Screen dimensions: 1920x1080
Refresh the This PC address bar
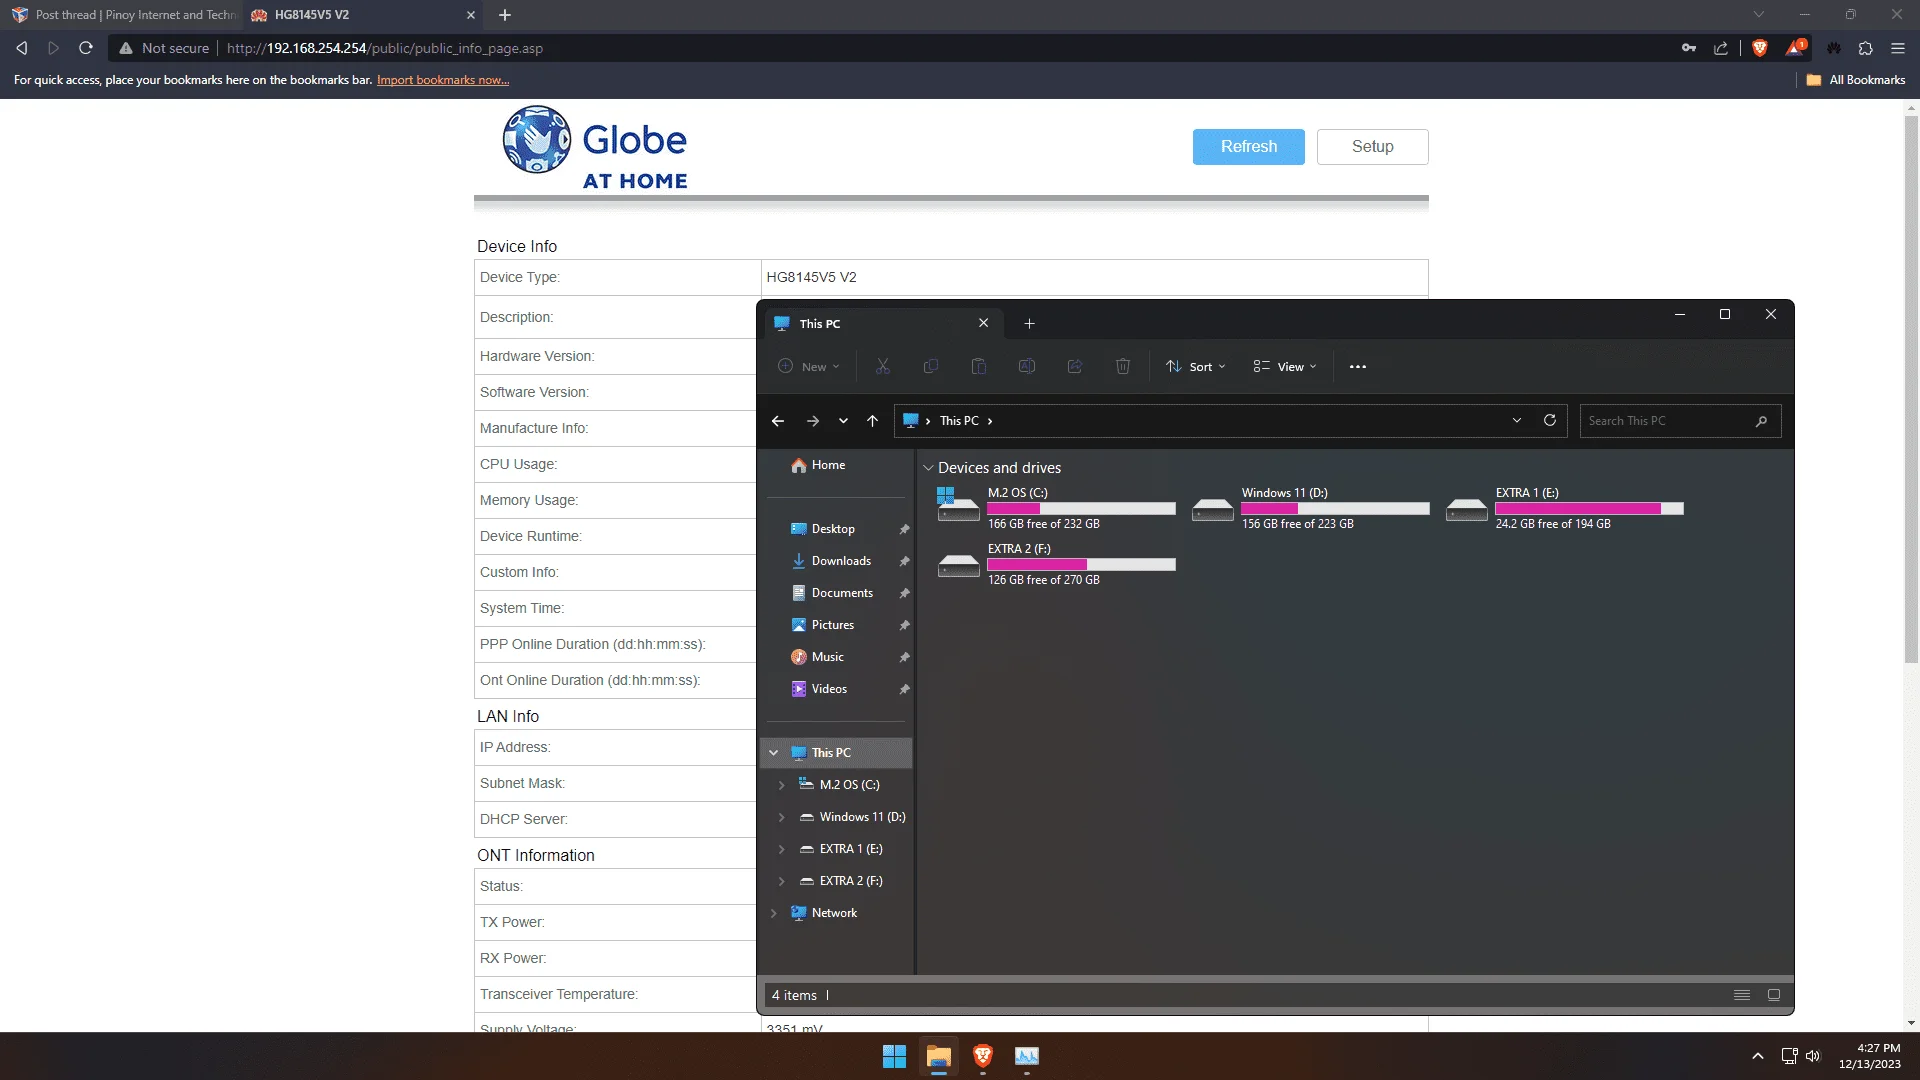1550,421
